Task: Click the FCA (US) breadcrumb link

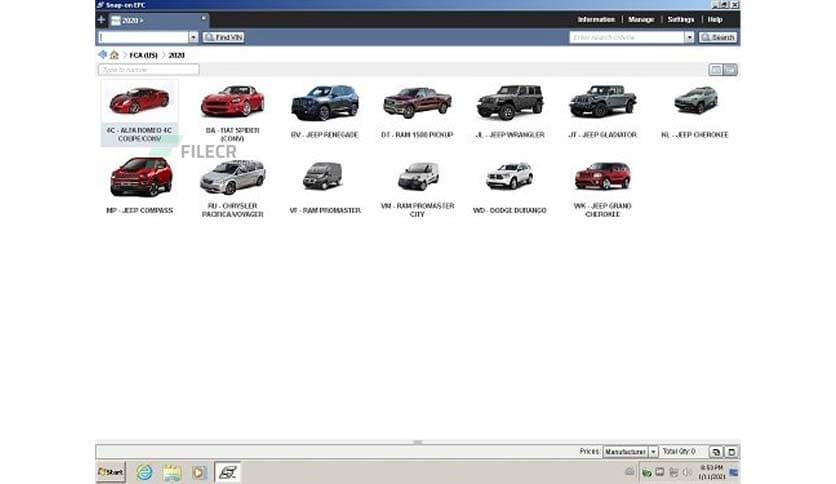Action: 143,54
